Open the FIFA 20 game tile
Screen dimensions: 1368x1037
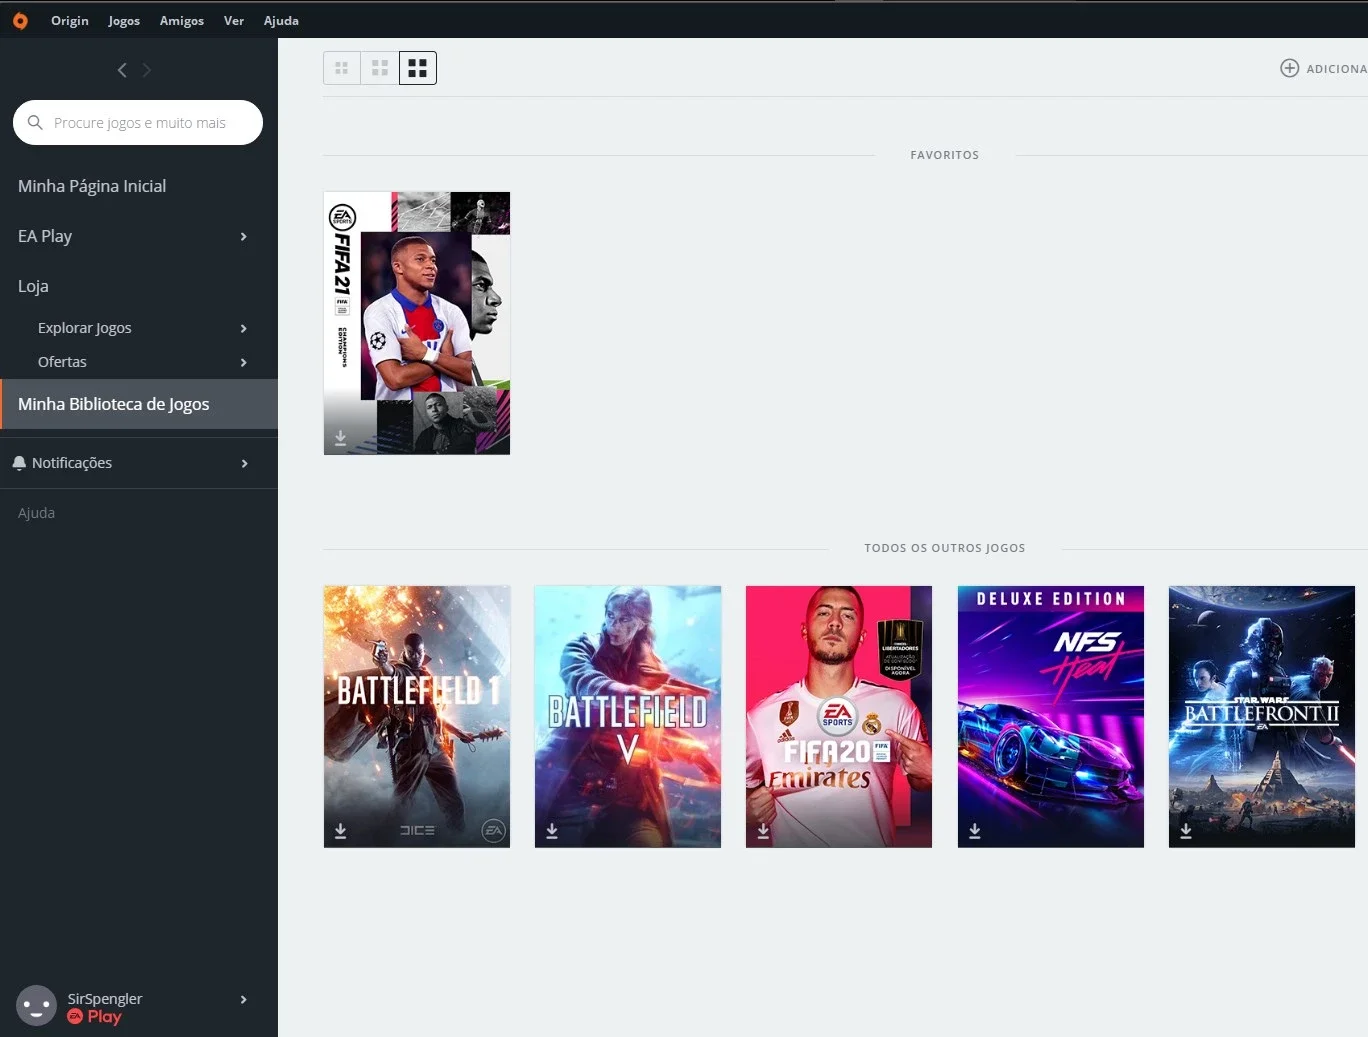pos(839,717)
